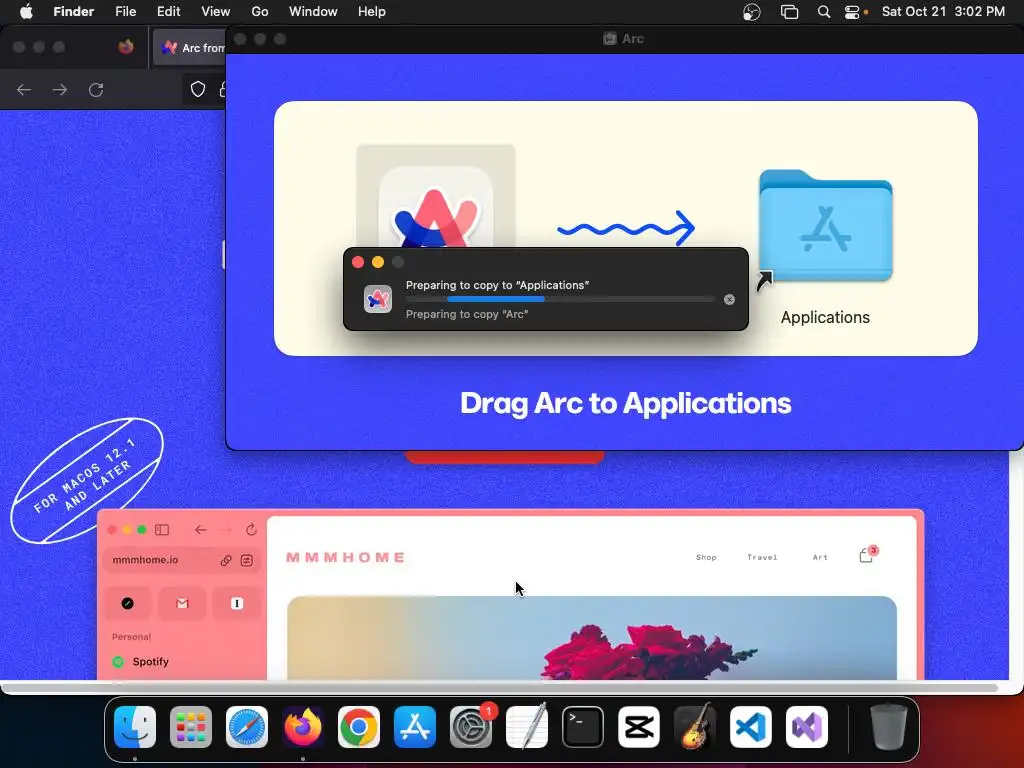Go forward in the Firefox window

point(60,89)
